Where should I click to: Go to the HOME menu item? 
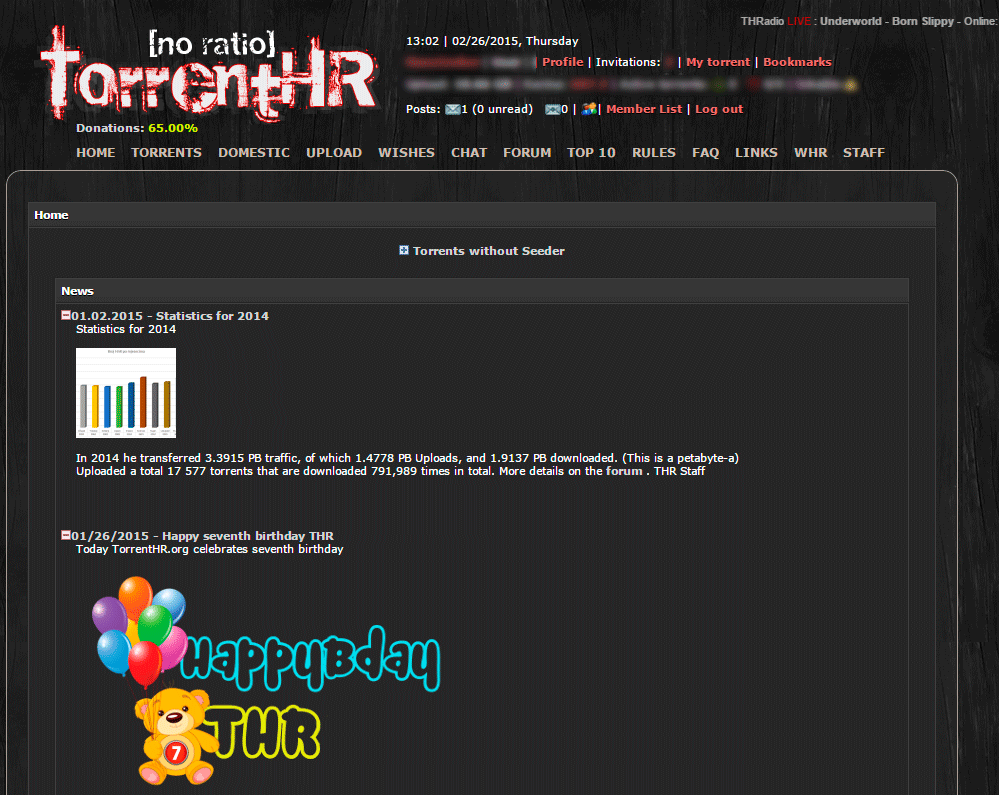point(96,153)
